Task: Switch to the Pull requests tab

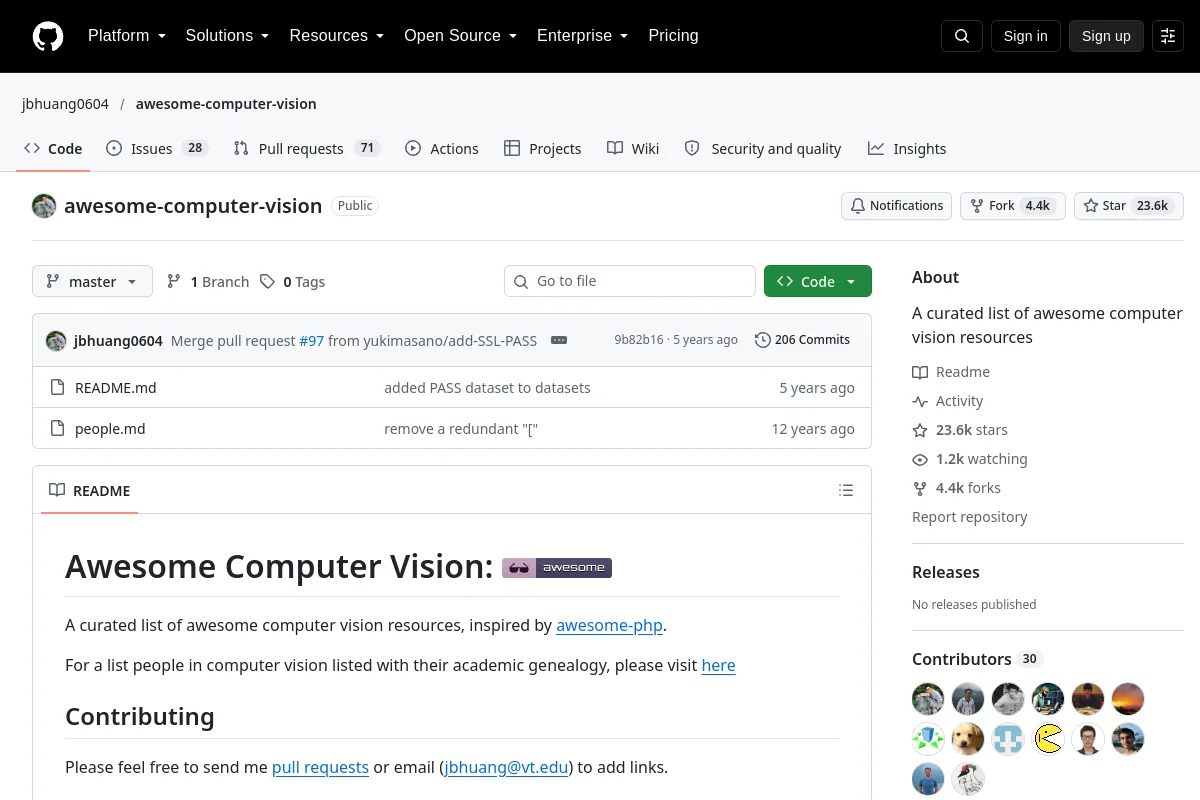Action: pyautogui.click(x=306, y=148)
